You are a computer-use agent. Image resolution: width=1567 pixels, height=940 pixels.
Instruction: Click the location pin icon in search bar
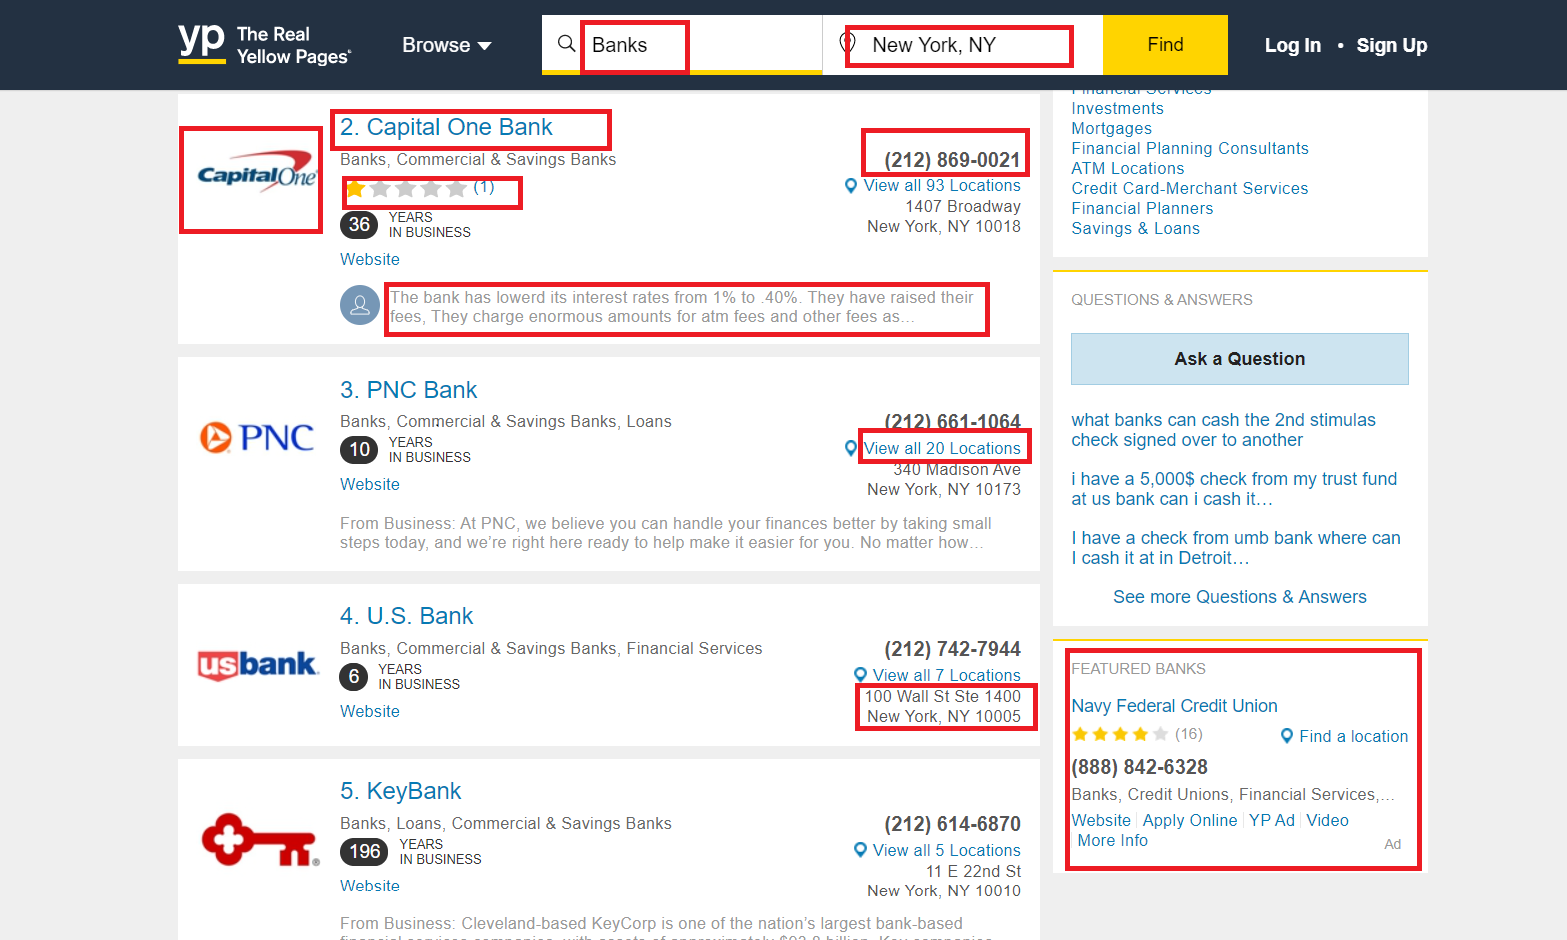[847, 44]
